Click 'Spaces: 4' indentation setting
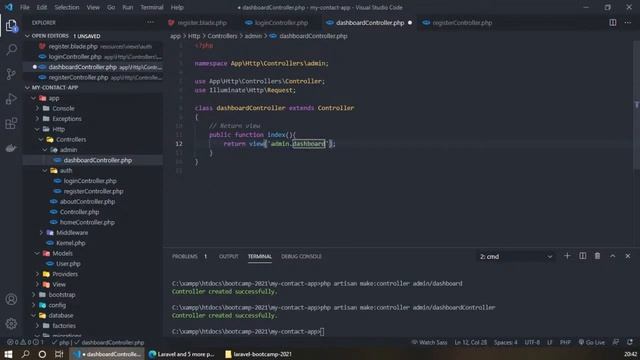The image size is (640, 360). pos(505,342)
